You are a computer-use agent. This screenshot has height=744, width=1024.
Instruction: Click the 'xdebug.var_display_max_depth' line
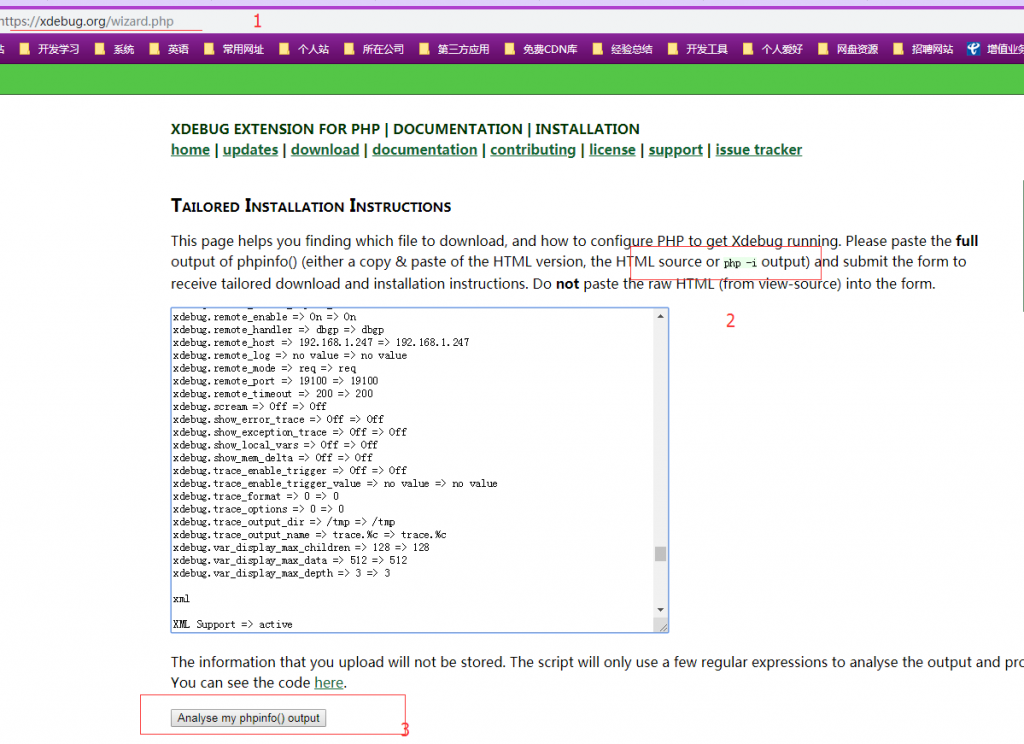[281, 574]
